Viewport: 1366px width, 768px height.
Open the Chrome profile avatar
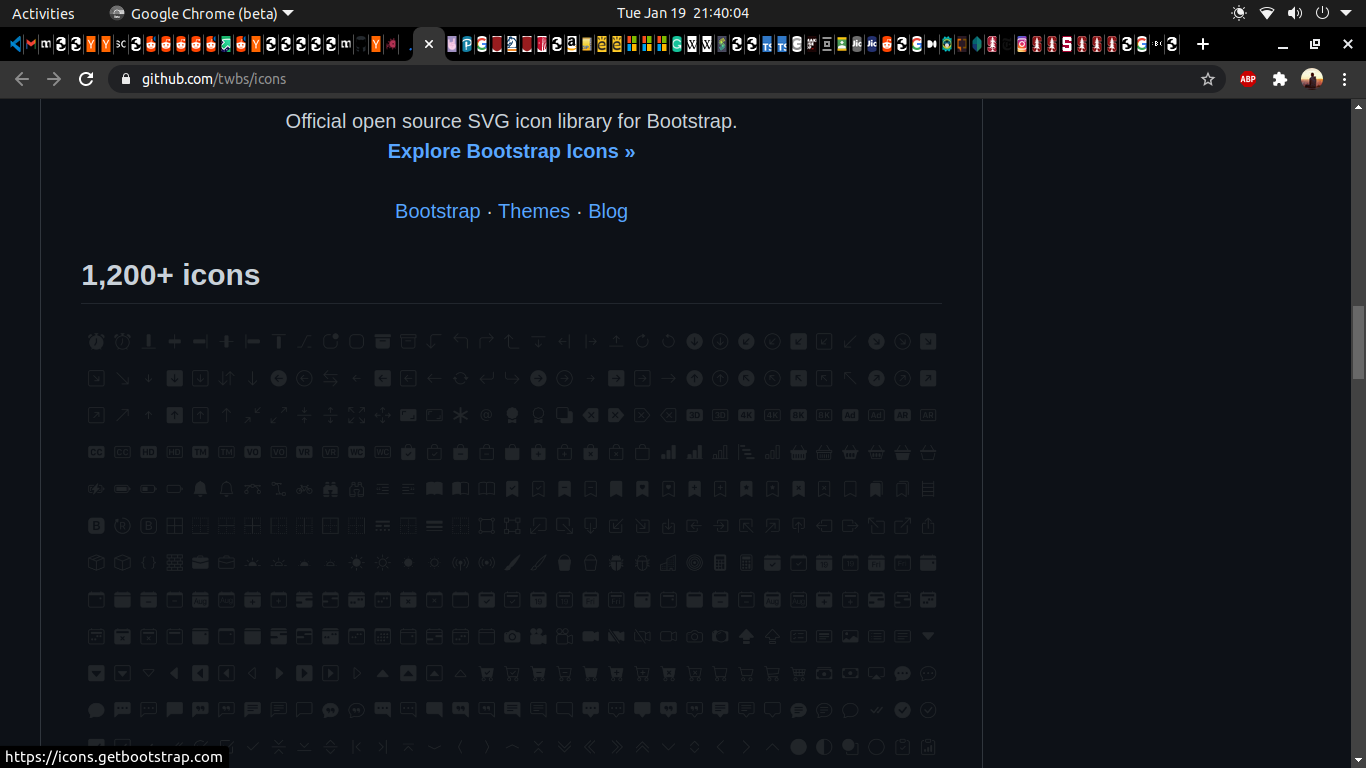(1312, 79)
